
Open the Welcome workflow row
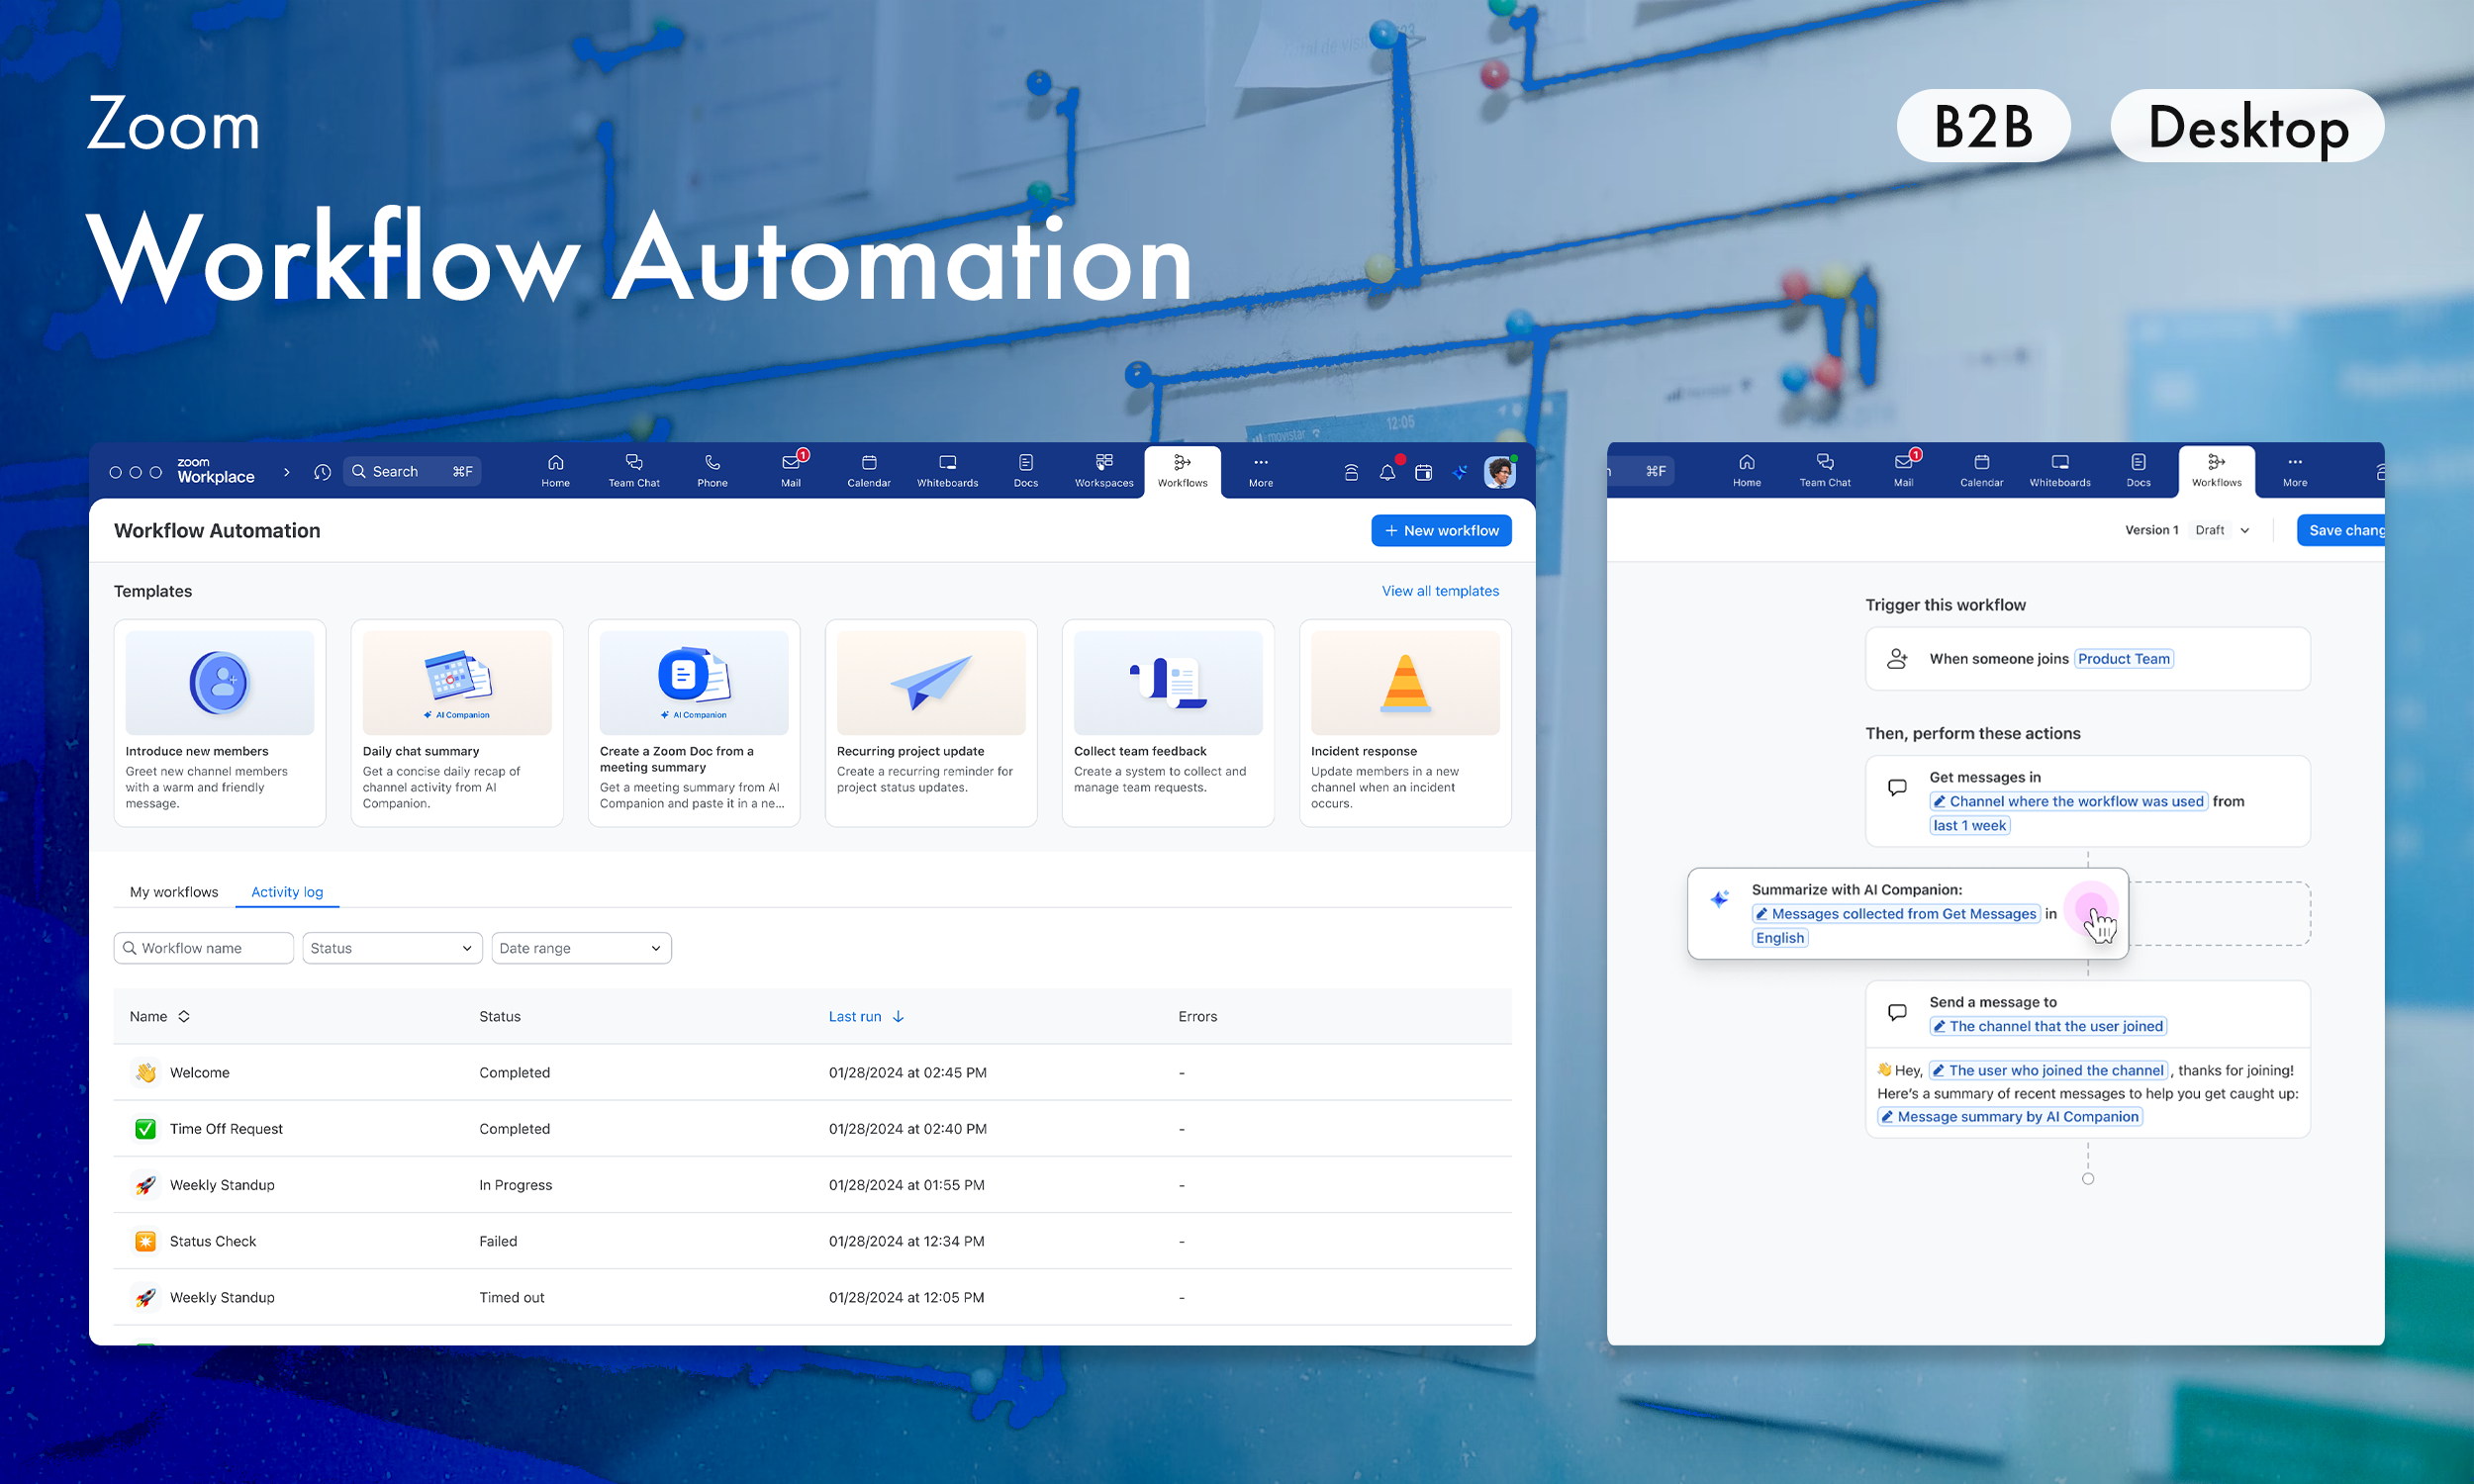pos(812,1072)
